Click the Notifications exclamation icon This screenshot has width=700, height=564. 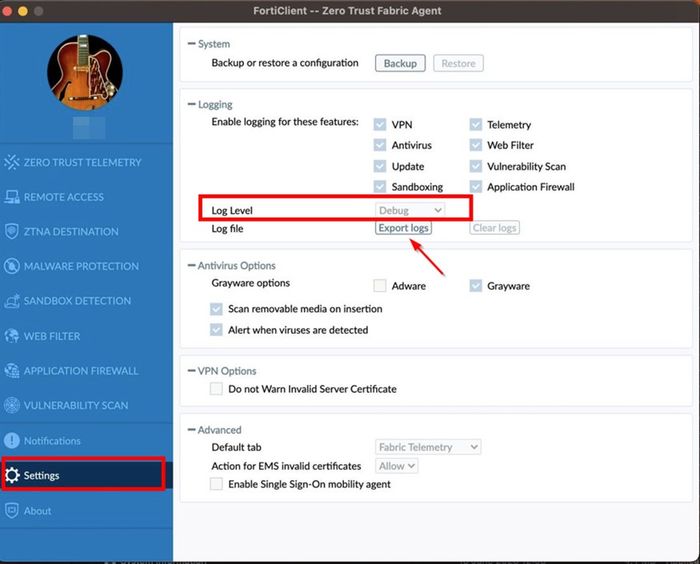(x=12, y=440)
